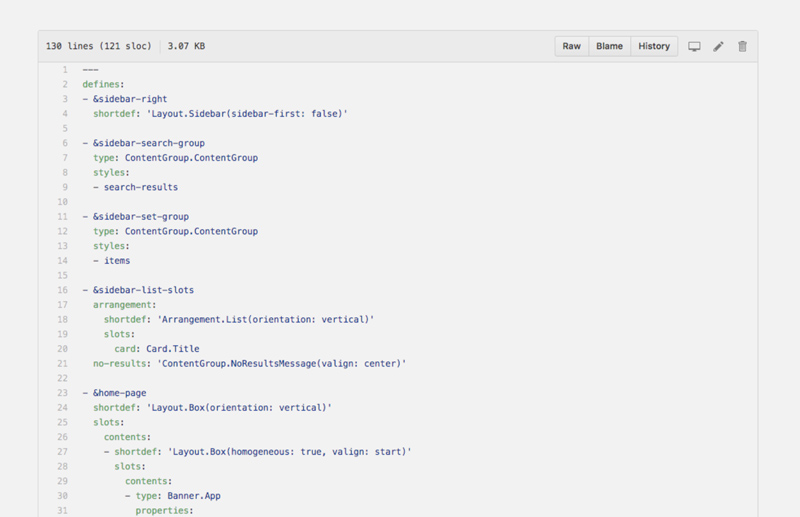Select line number 11
Image resolution: width=800 pixels, height=517 pixels.
coord(62,216)
